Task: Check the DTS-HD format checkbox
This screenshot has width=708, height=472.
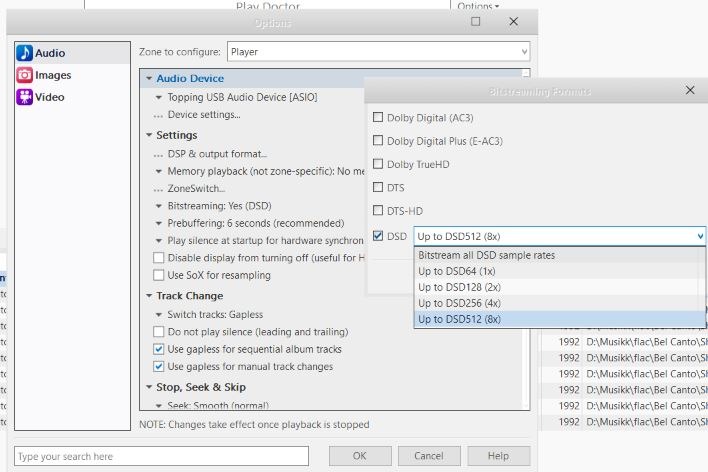Action: 378,210
